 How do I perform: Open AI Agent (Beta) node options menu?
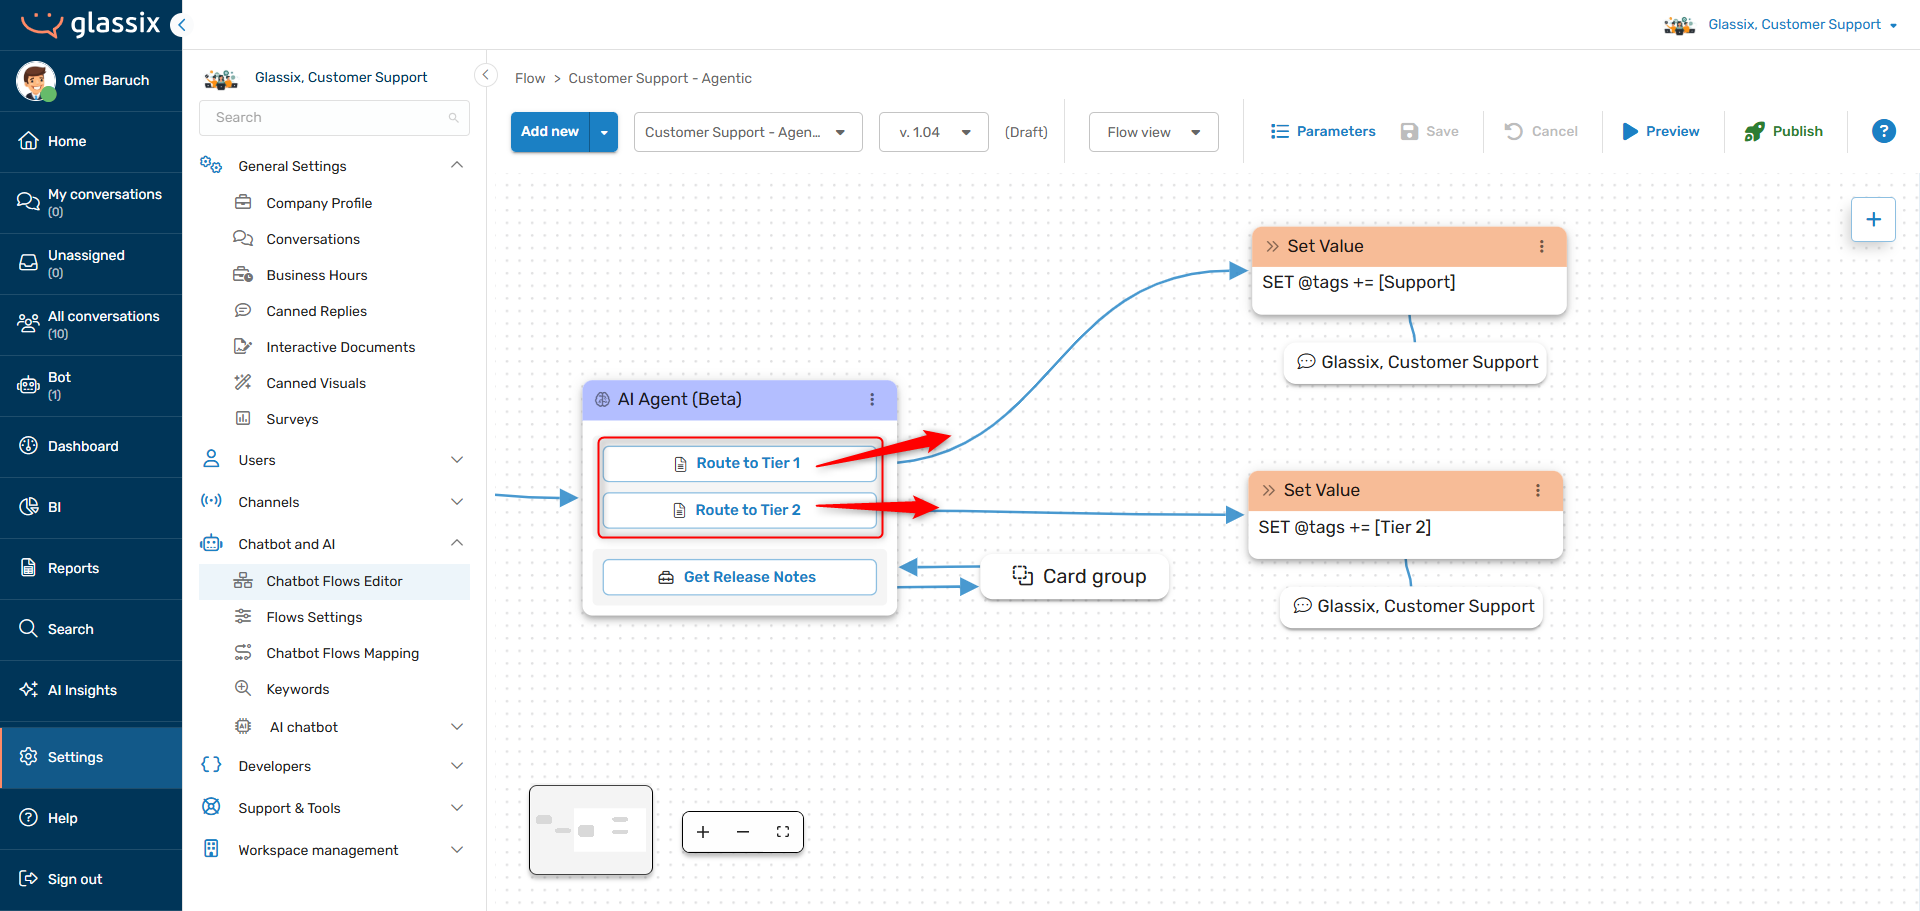872,399
